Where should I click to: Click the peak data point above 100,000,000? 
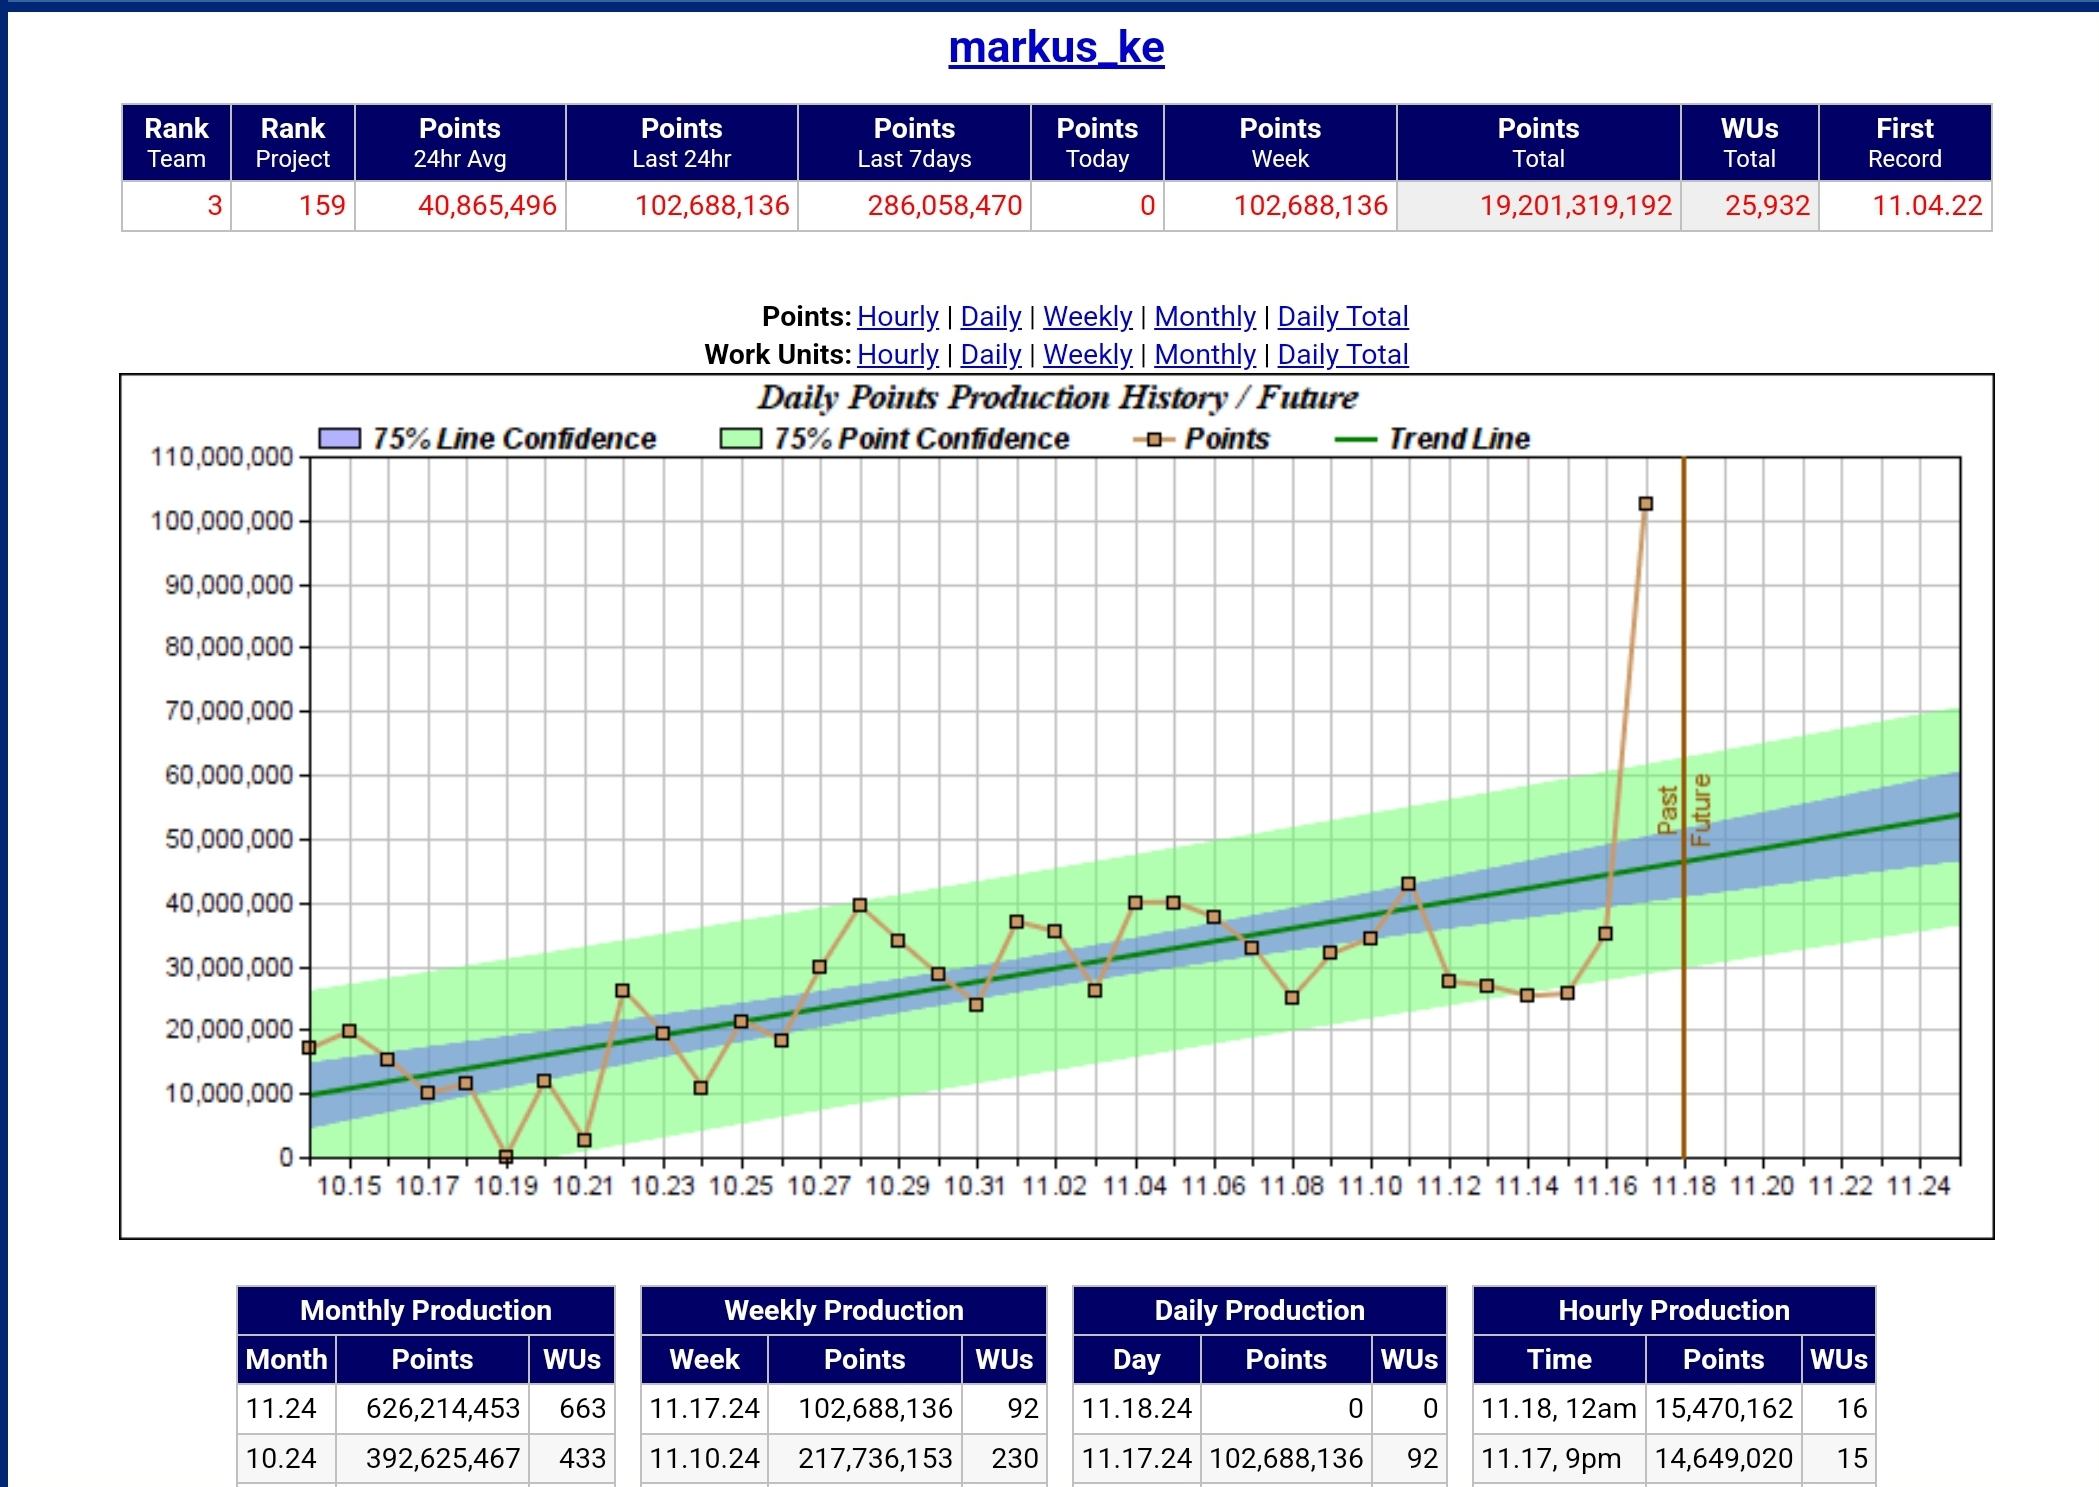coord(1645,504)
